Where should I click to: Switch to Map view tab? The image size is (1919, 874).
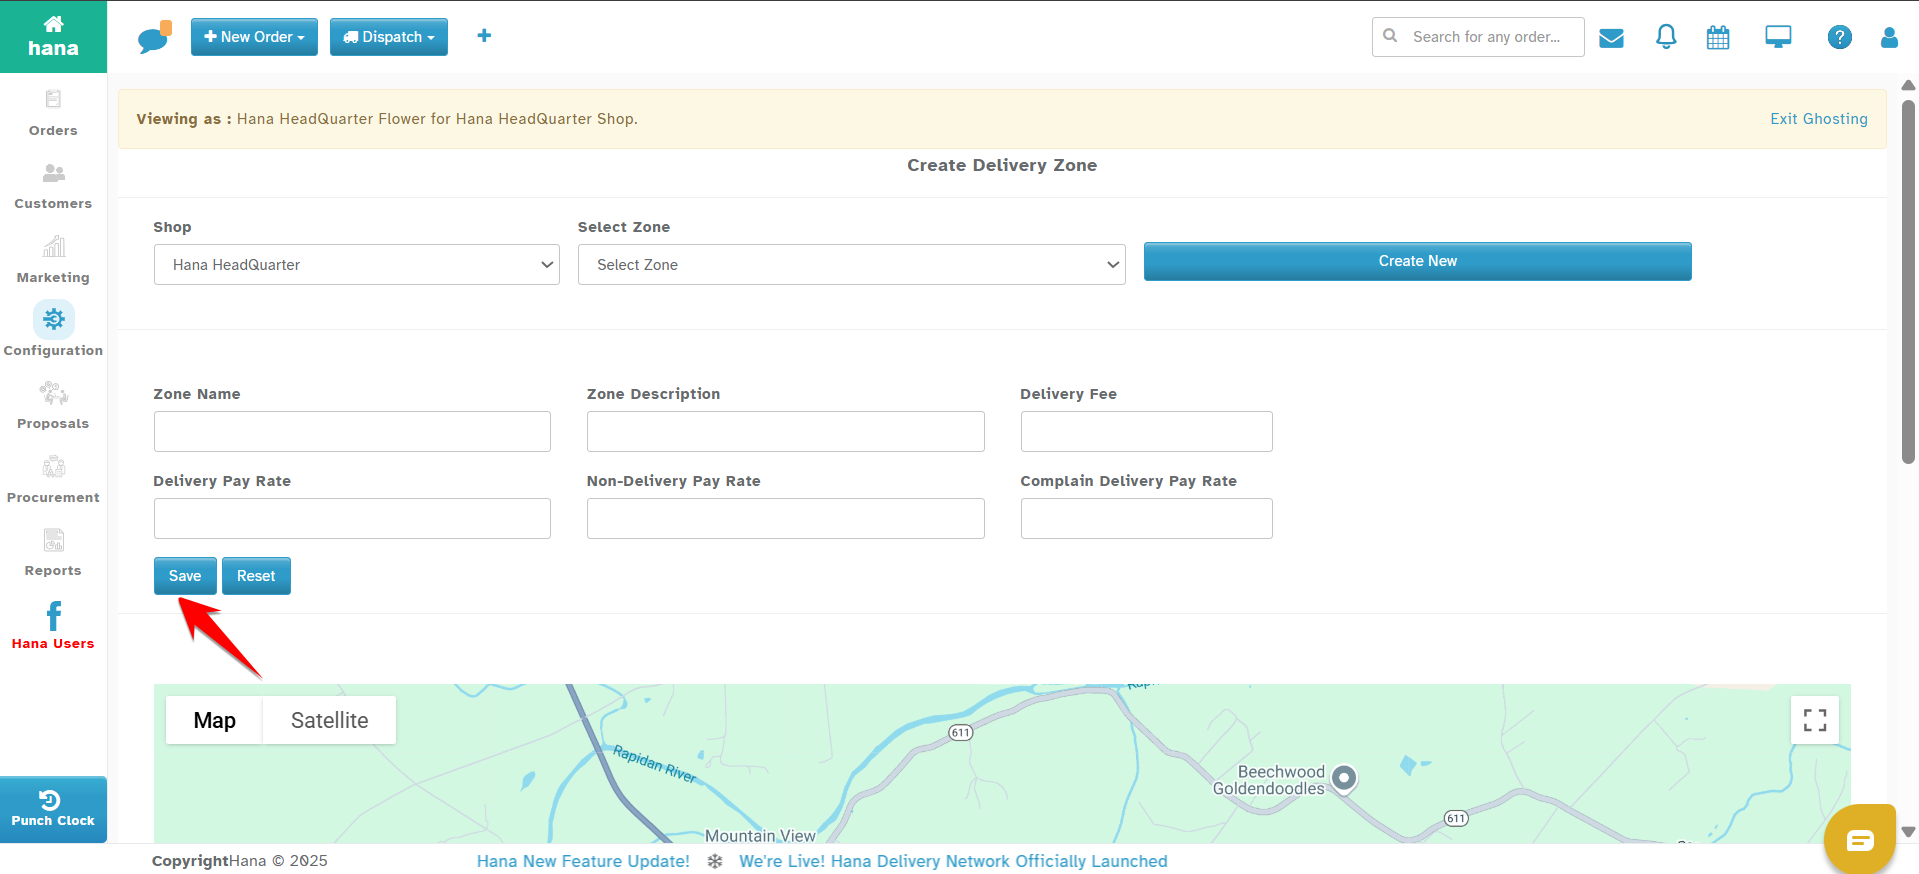[214, 720]
